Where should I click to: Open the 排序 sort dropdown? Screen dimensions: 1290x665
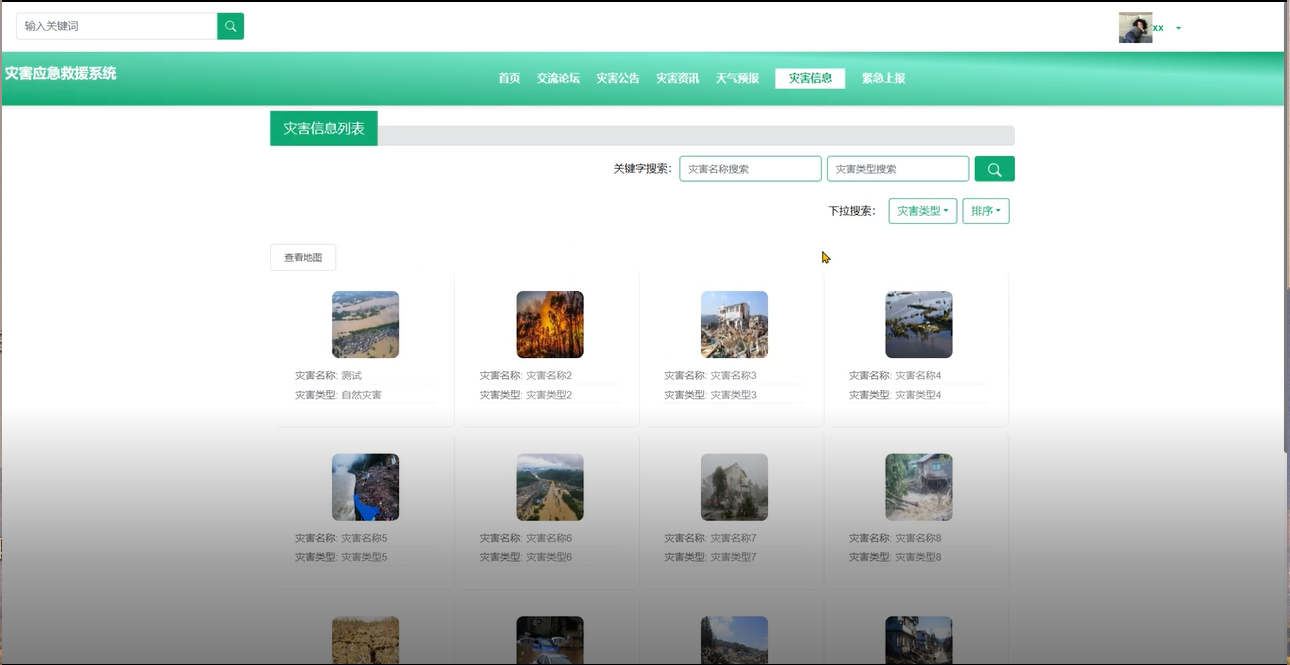[986, 211]
